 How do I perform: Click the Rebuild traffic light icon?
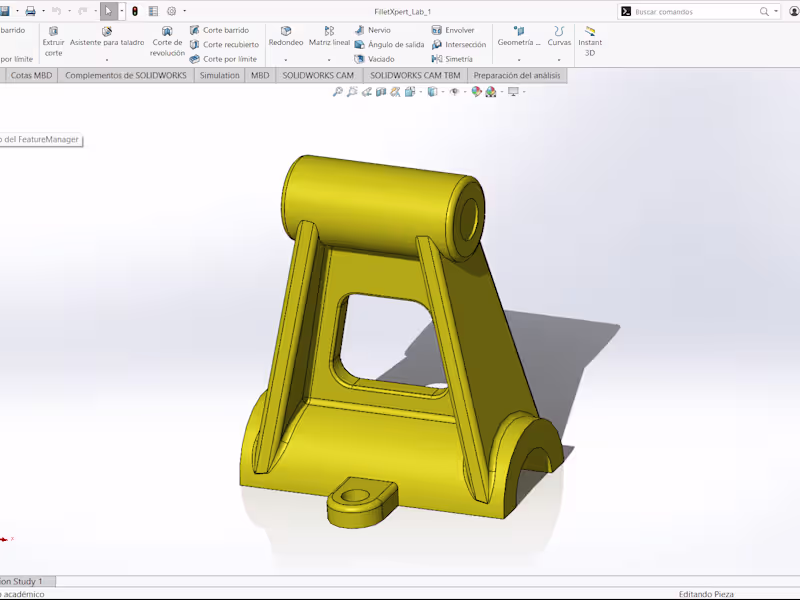click(x=135, y=11)
